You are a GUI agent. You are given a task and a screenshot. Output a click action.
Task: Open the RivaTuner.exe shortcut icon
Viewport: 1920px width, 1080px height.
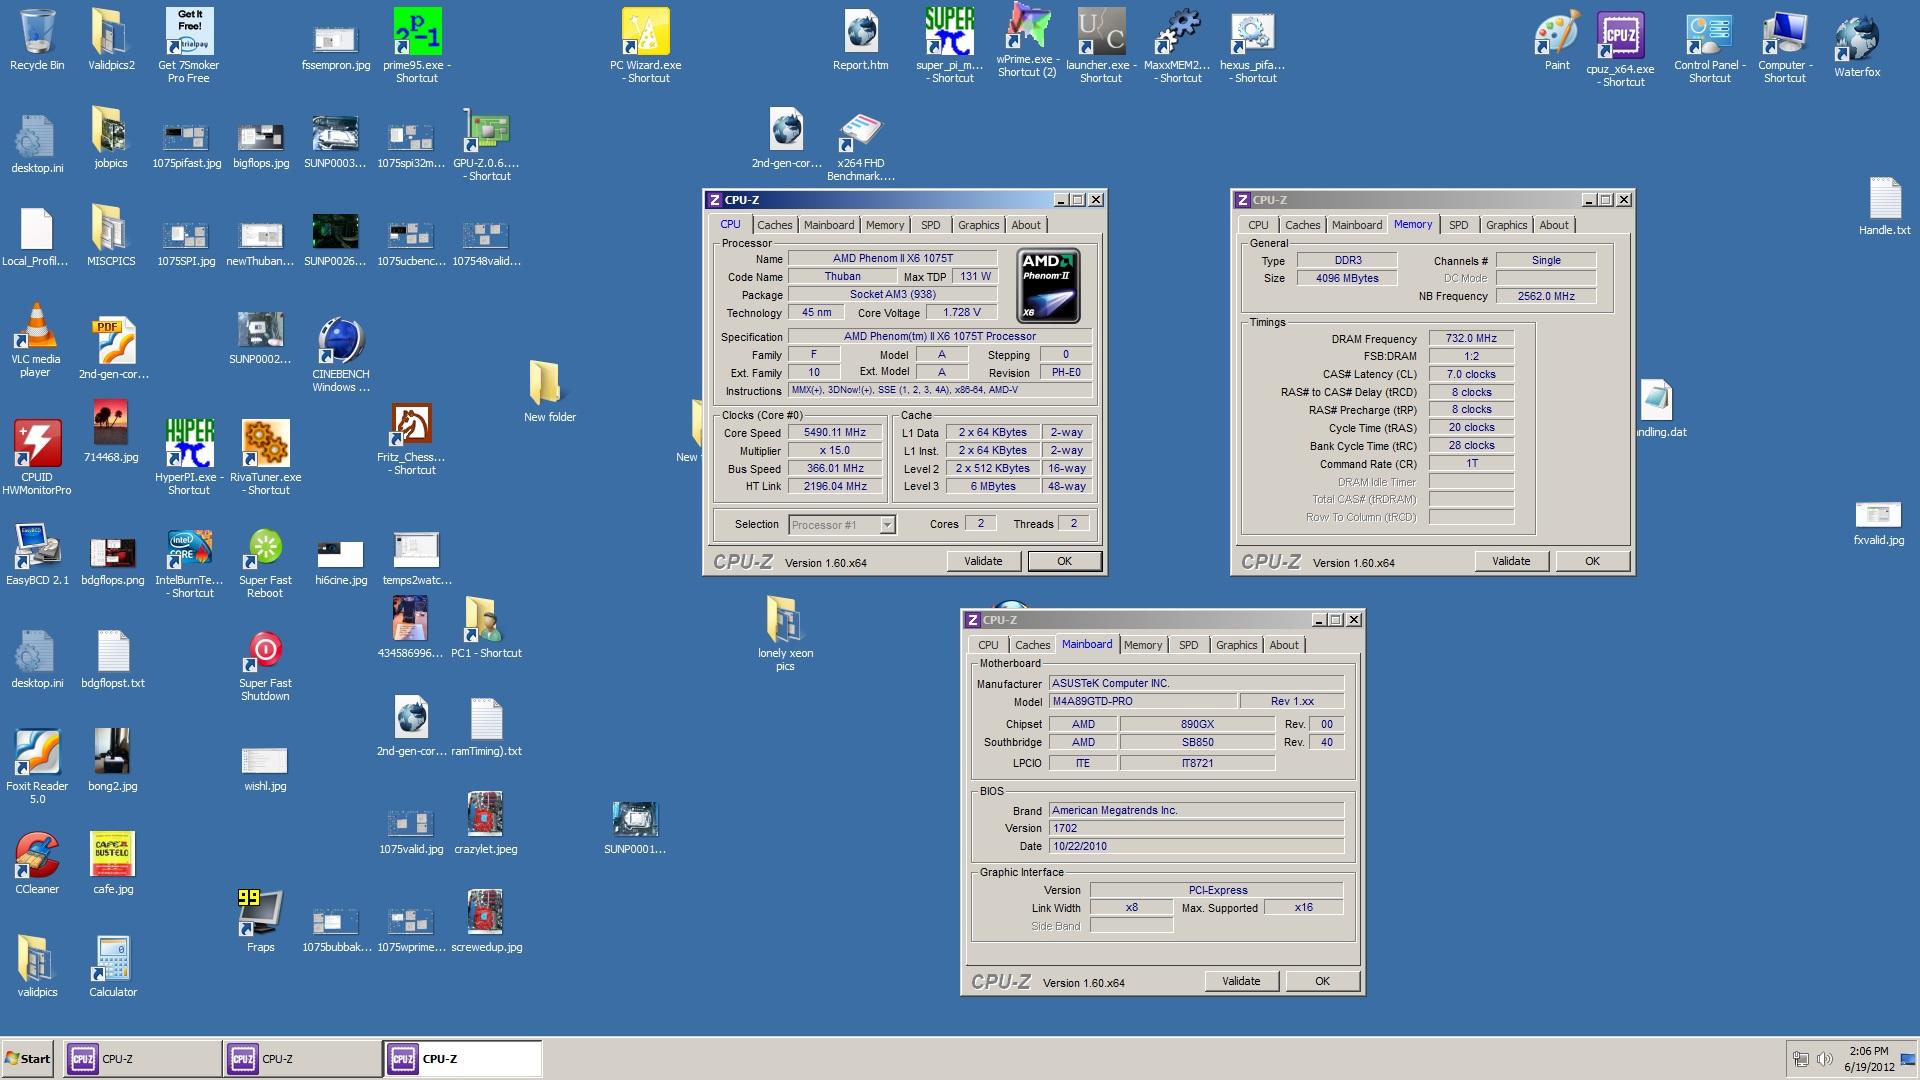pos(265,457)
